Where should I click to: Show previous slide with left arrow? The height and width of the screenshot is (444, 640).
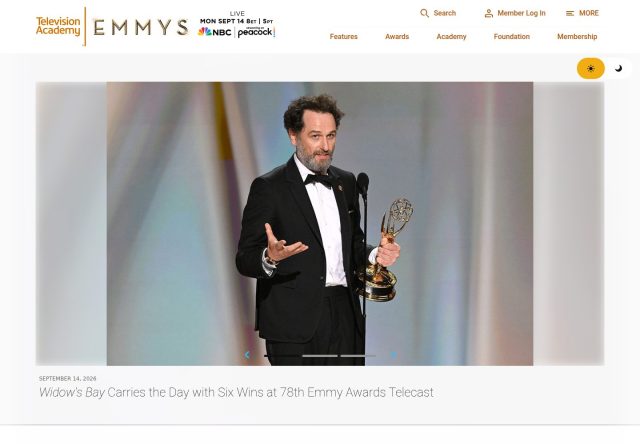(x=247, y=355)
